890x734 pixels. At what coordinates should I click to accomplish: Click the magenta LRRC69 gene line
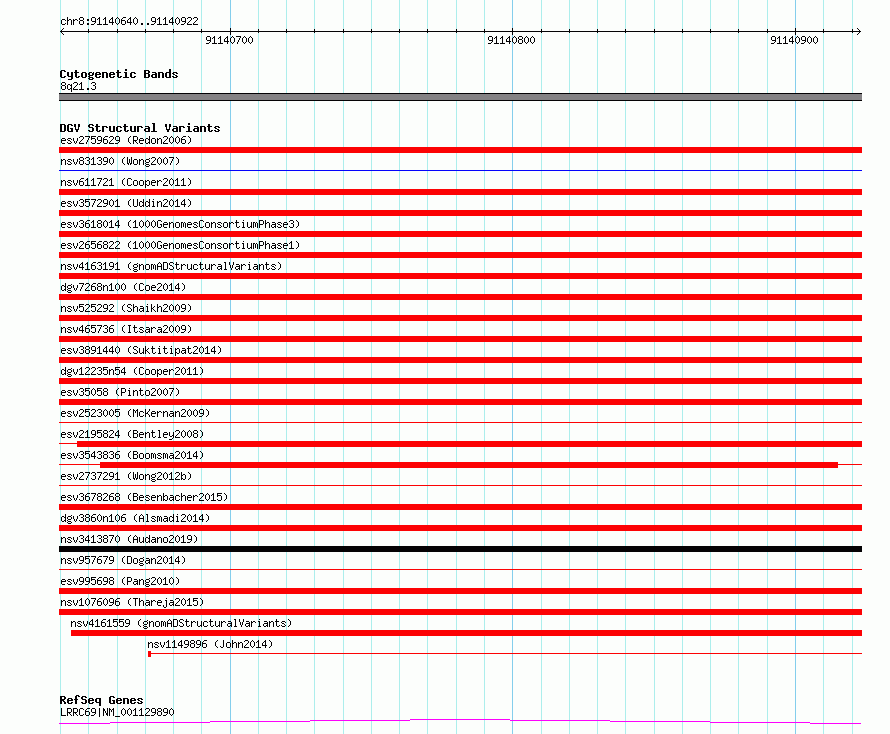(x=460, y=722)
